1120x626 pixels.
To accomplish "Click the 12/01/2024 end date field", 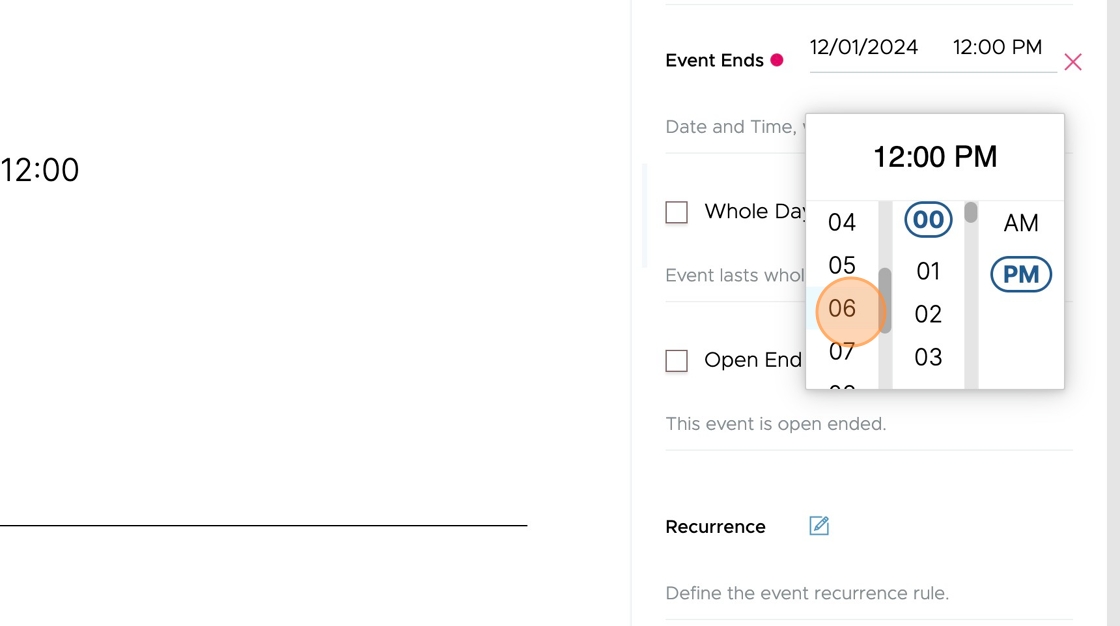I will (x=864, y=47).
